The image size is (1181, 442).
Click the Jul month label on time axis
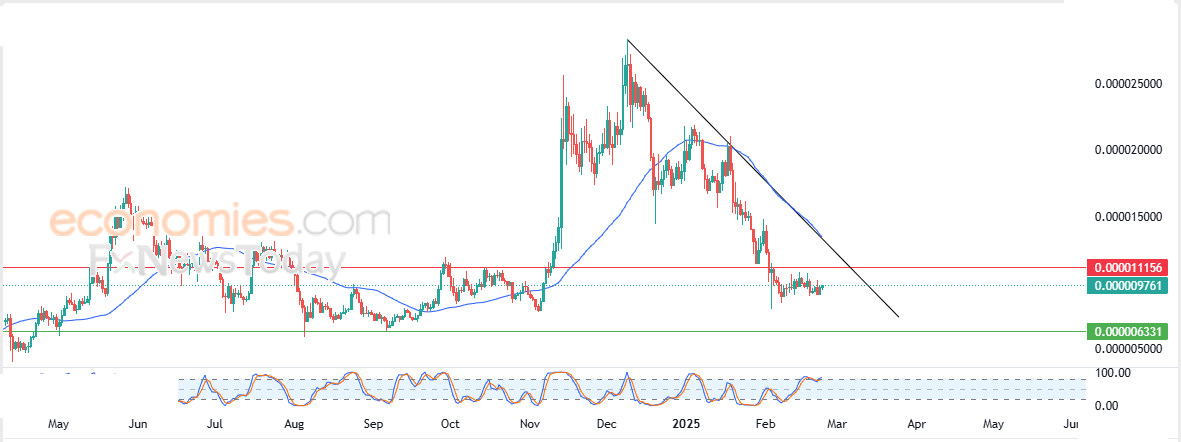(215, 424)
